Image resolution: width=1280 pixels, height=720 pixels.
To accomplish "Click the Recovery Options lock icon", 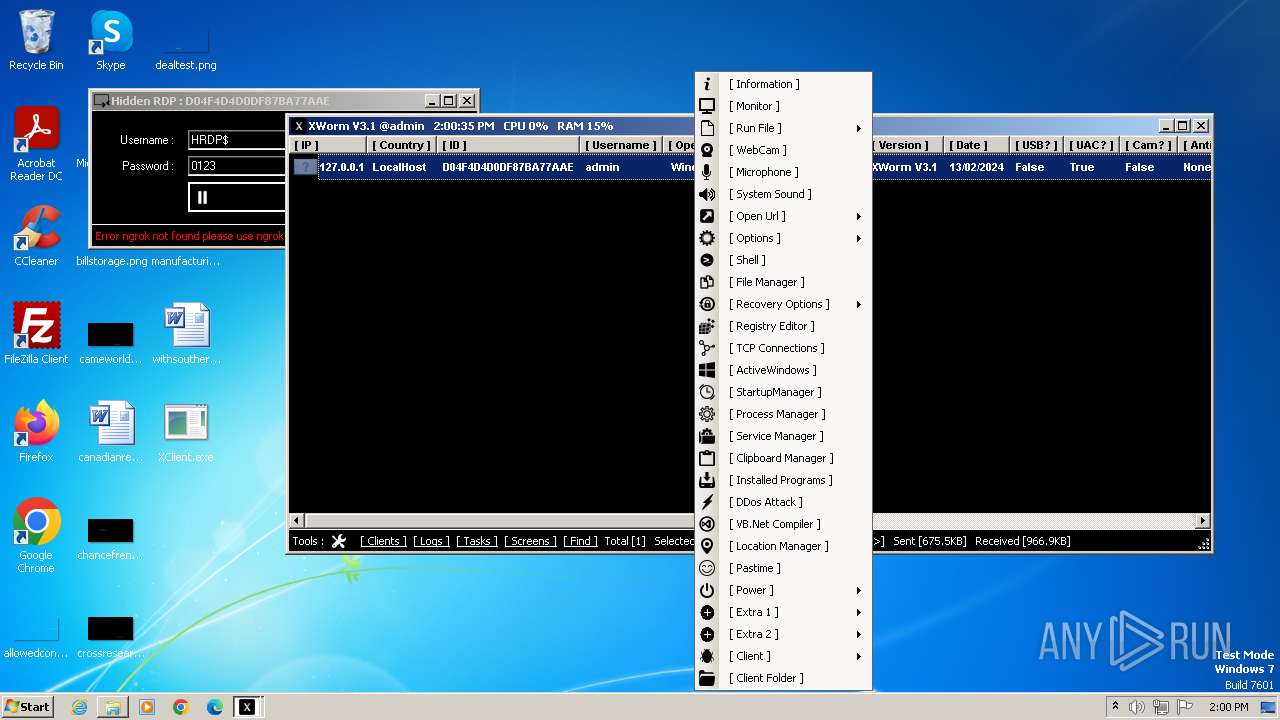I will click(x=707, y=304).
